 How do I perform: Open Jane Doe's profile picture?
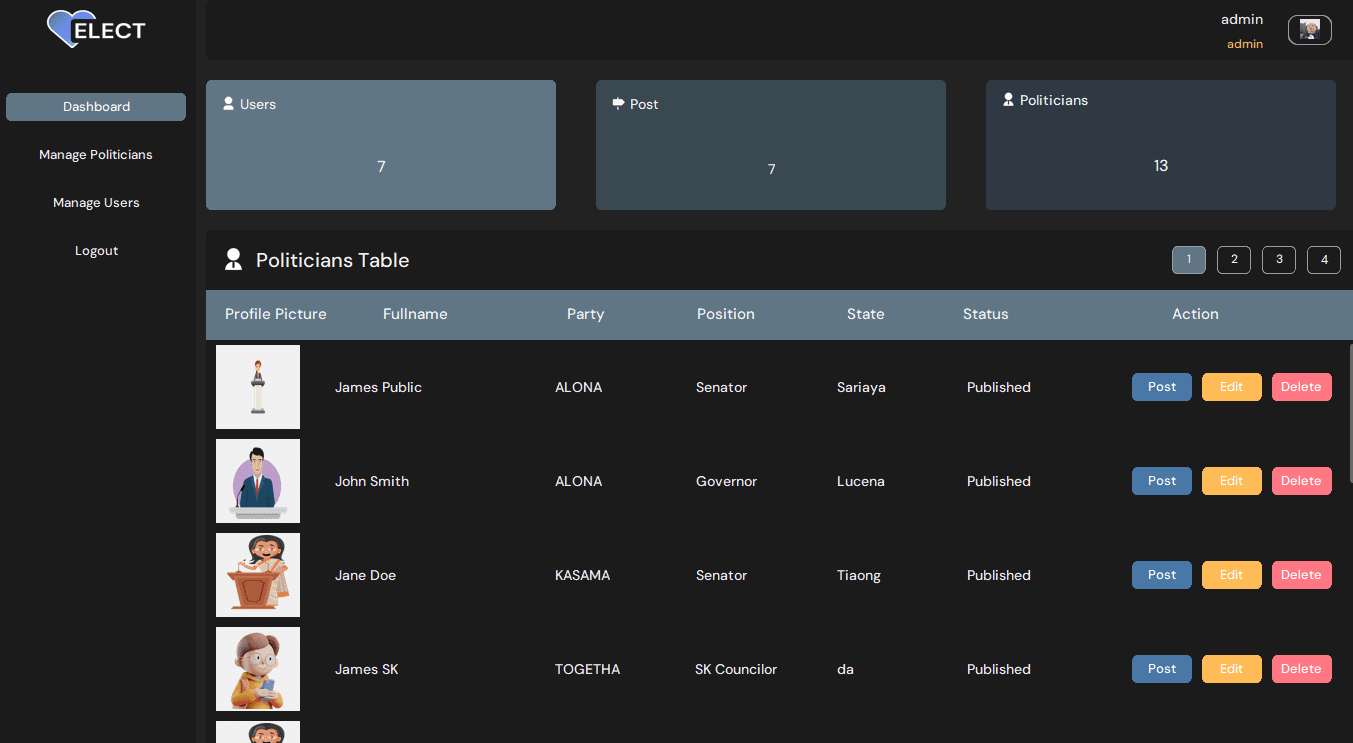pos(258,575)
